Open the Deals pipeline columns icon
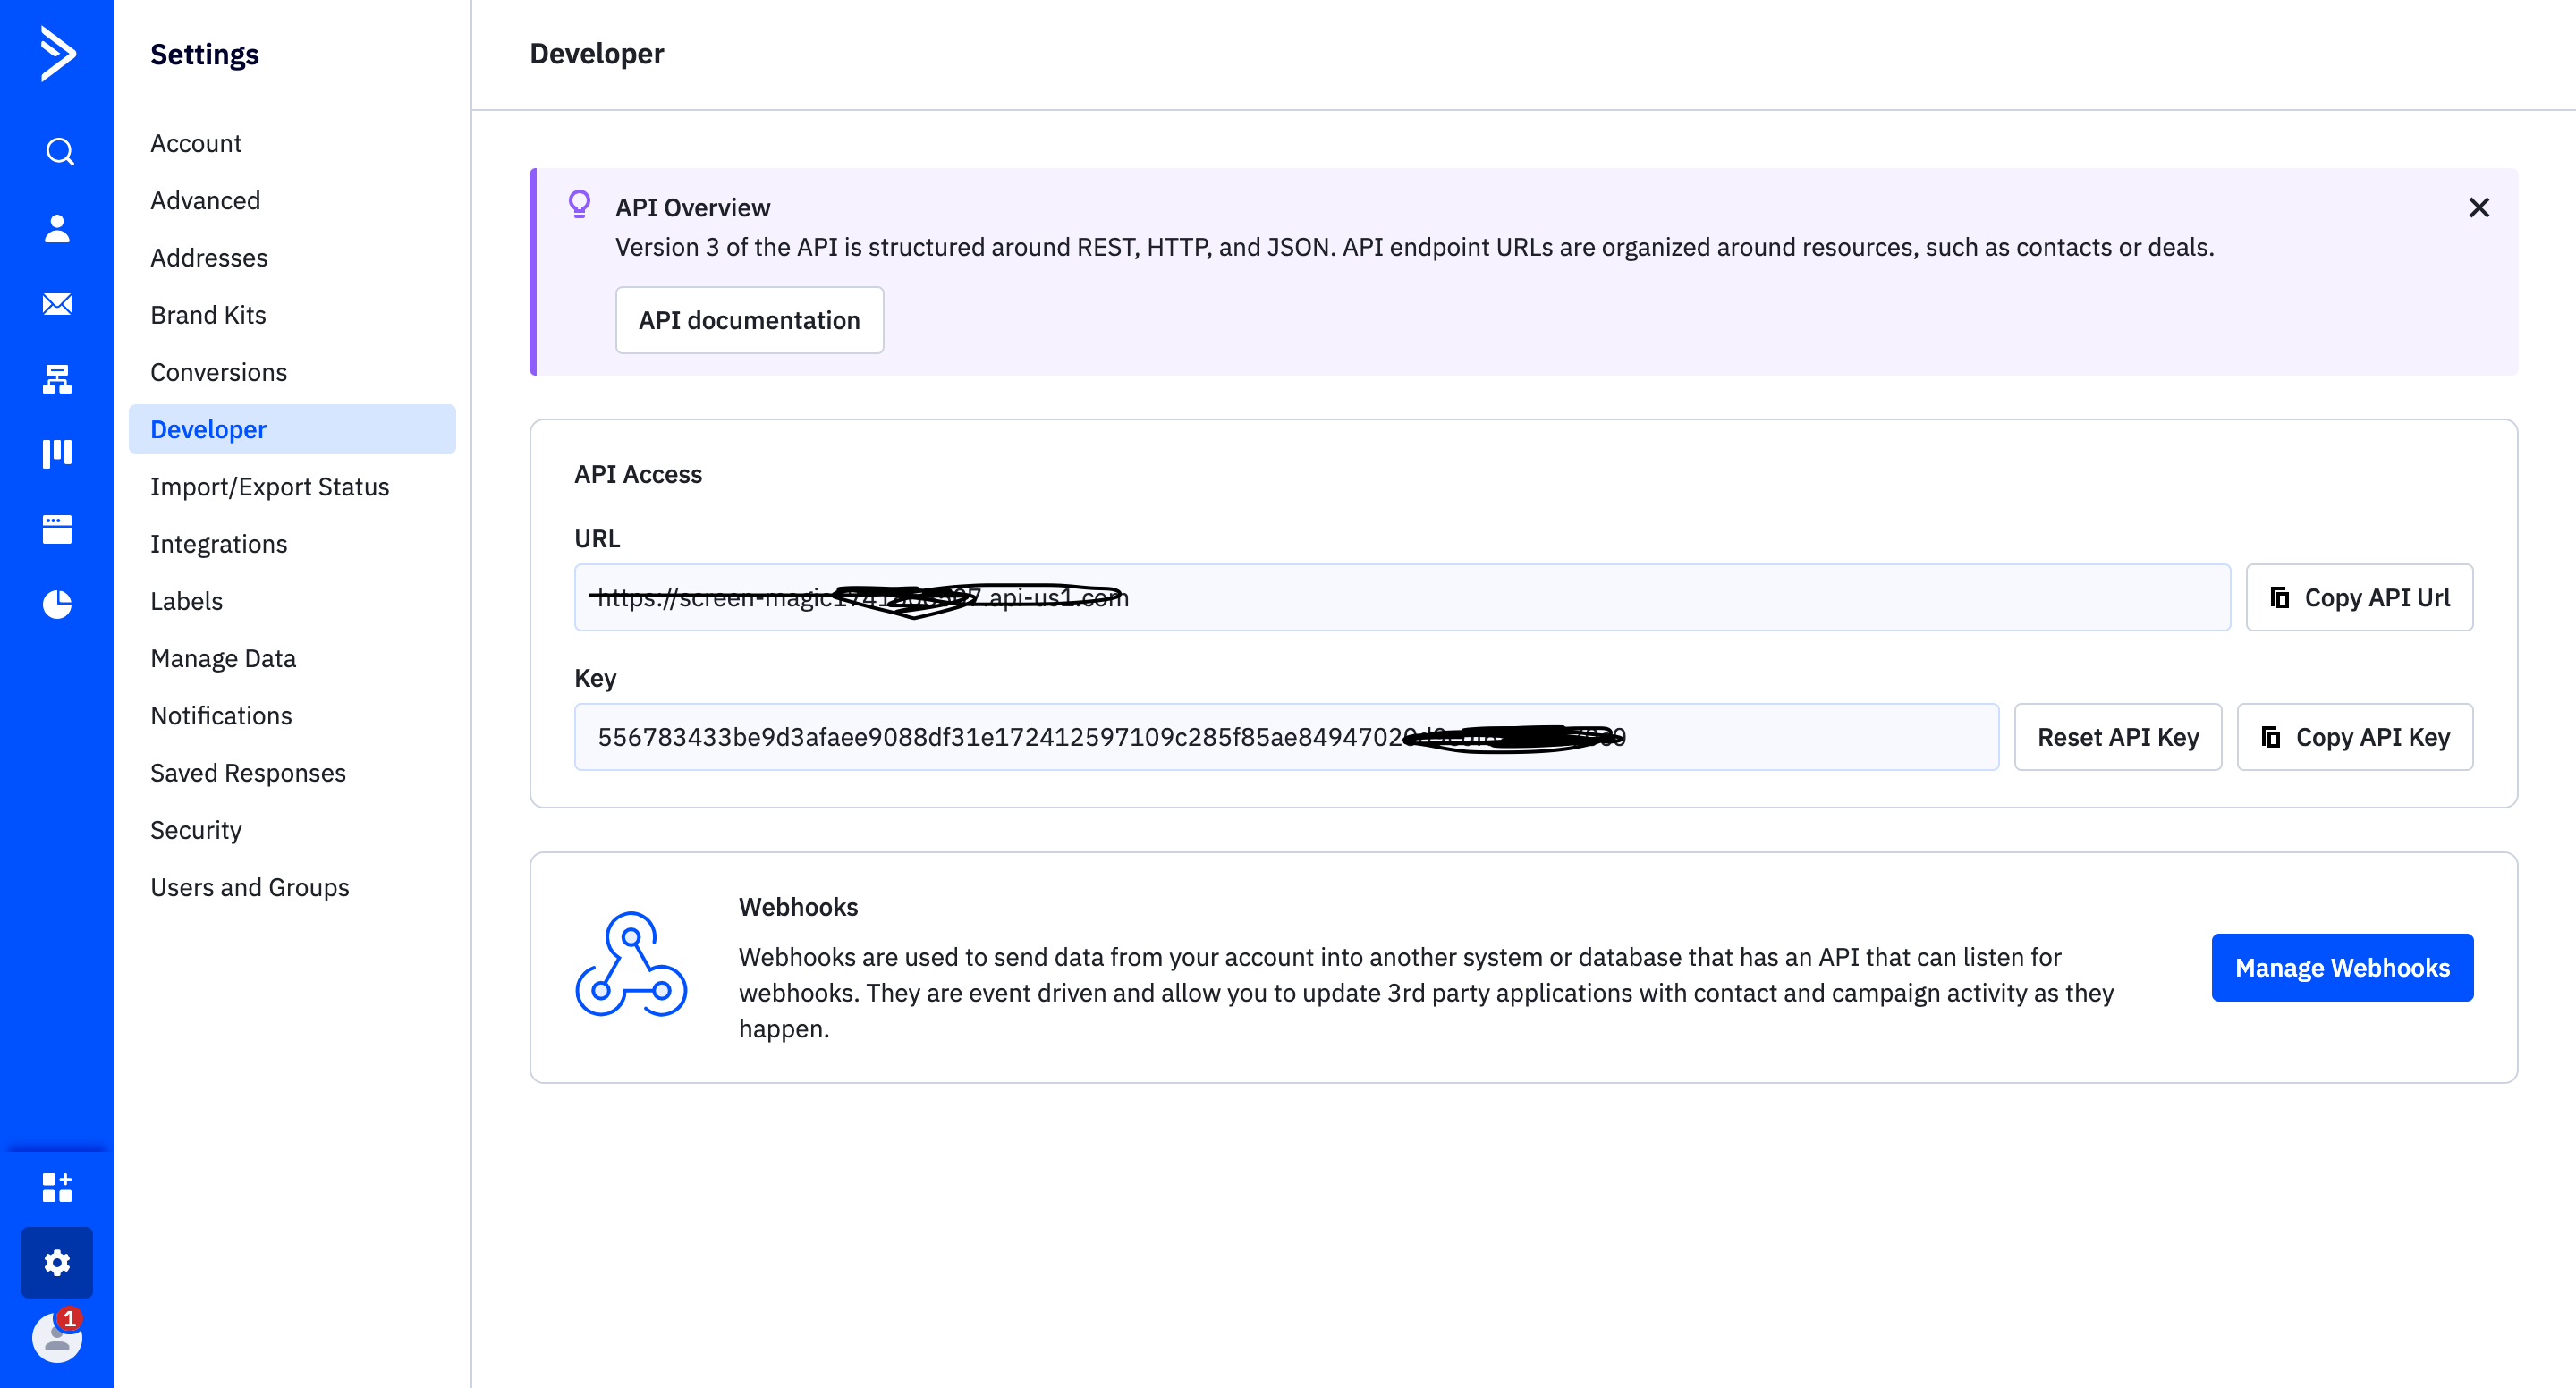This screenshot has width=2576, height=1388. [58, 453]
